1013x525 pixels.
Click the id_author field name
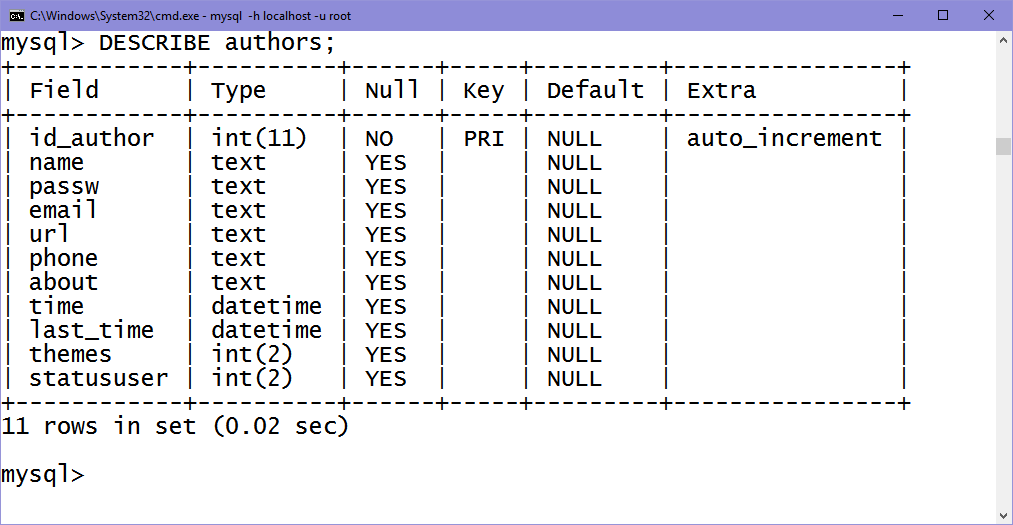(92, 138)
